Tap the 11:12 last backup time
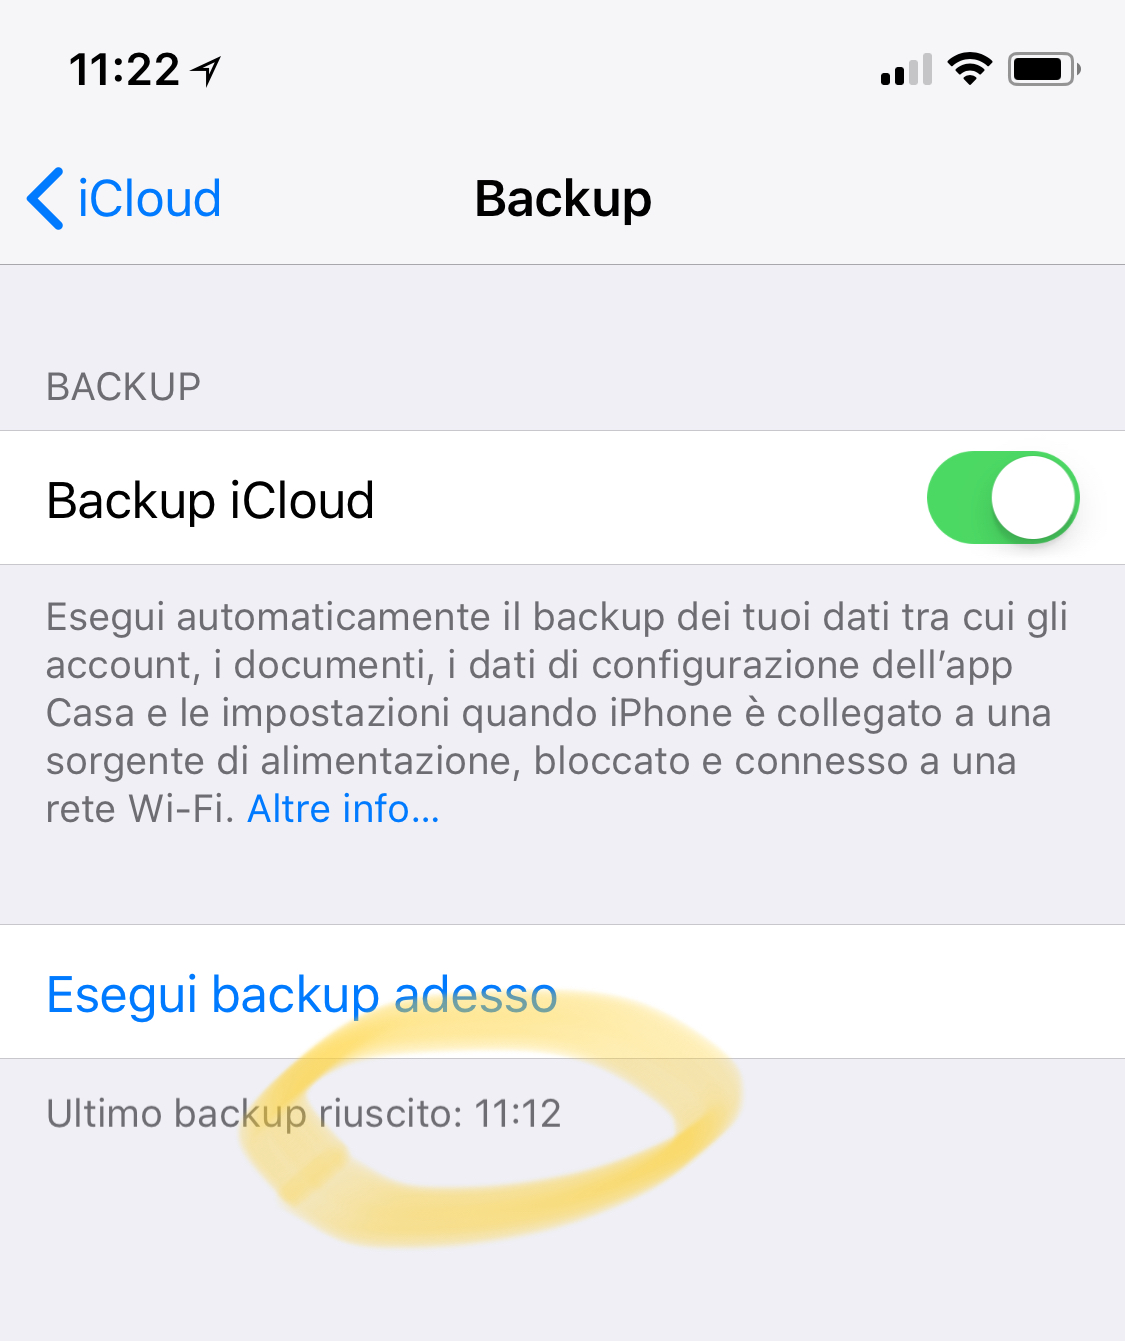Screen dimensions: 1125x1341 click(x=518, y=1113)
